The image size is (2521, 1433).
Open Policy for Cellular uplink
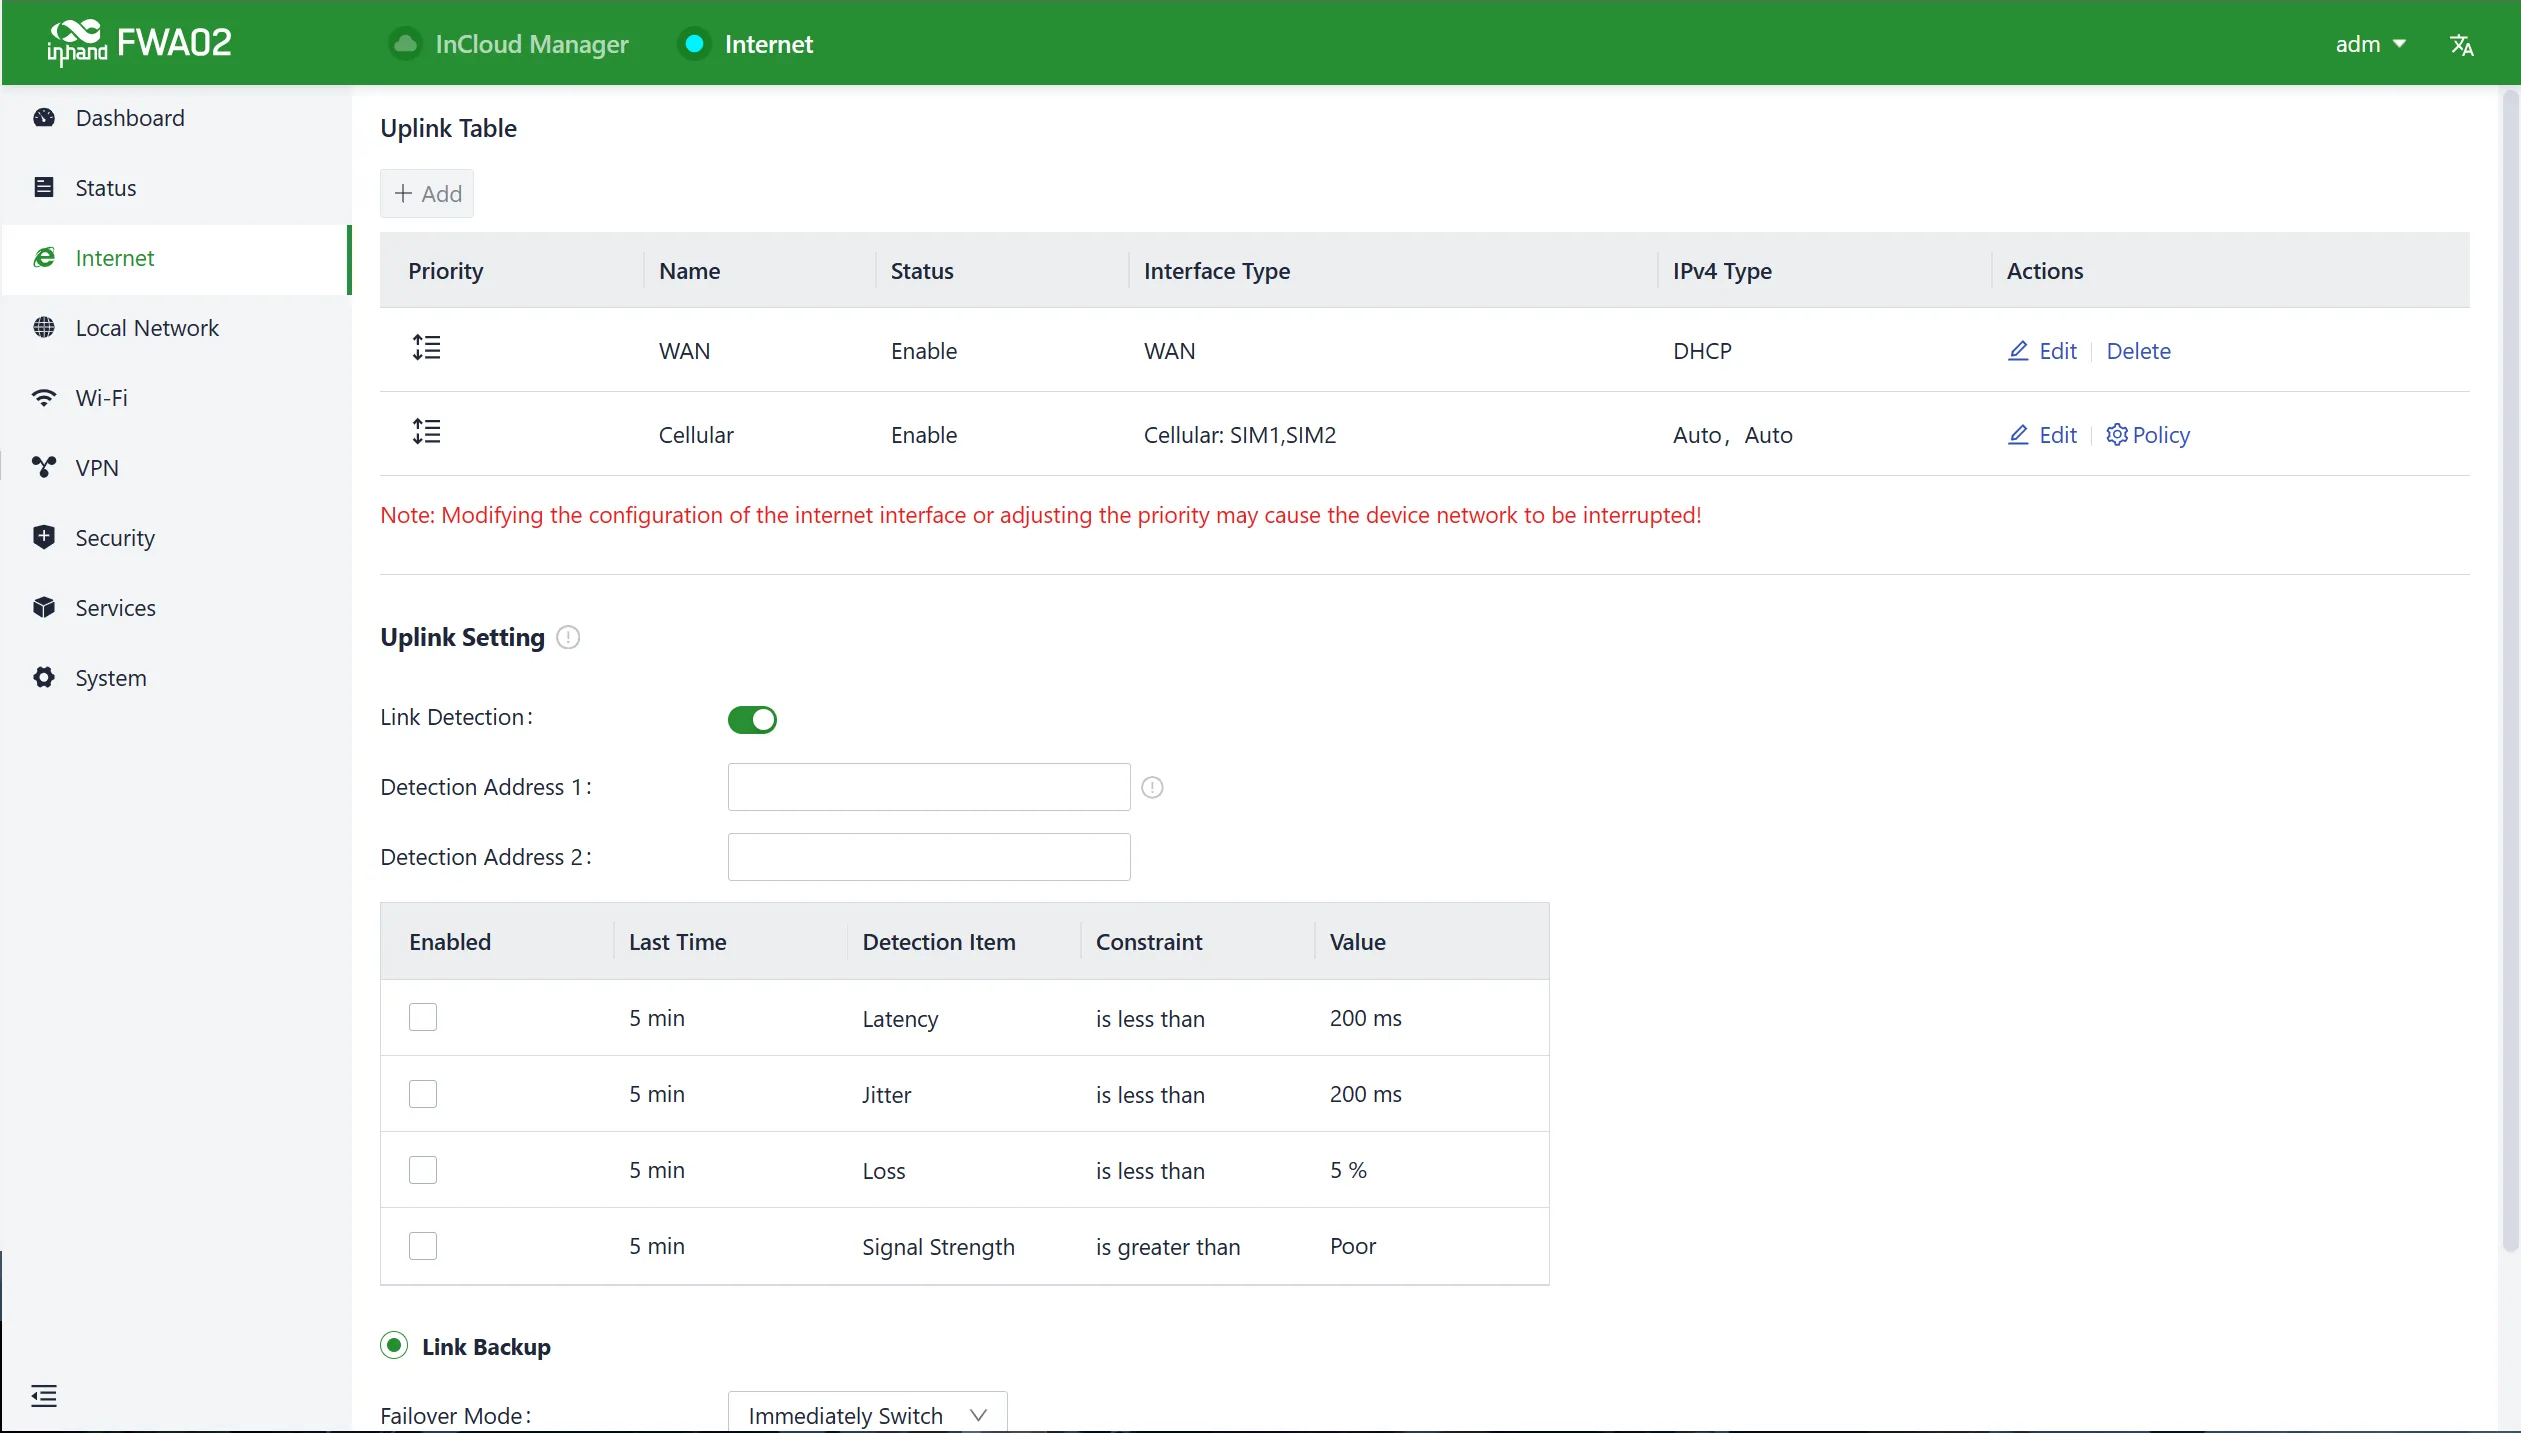pyautogui.click(x=2148, y=435)
